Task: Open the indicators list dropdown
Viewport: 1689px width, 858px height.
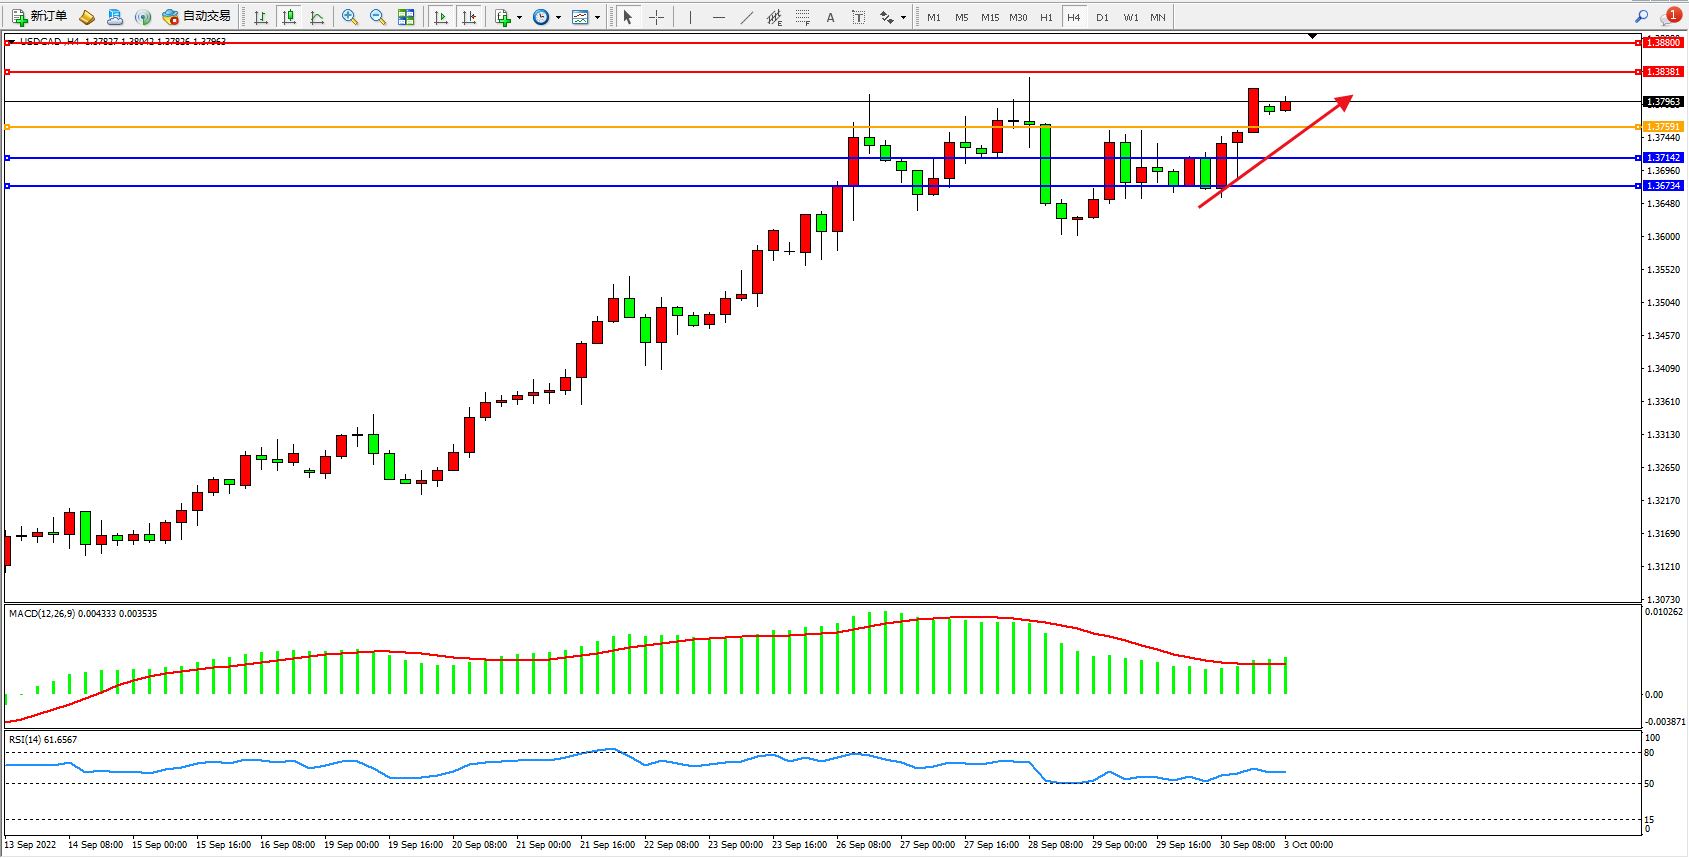Action: point(508,17)
